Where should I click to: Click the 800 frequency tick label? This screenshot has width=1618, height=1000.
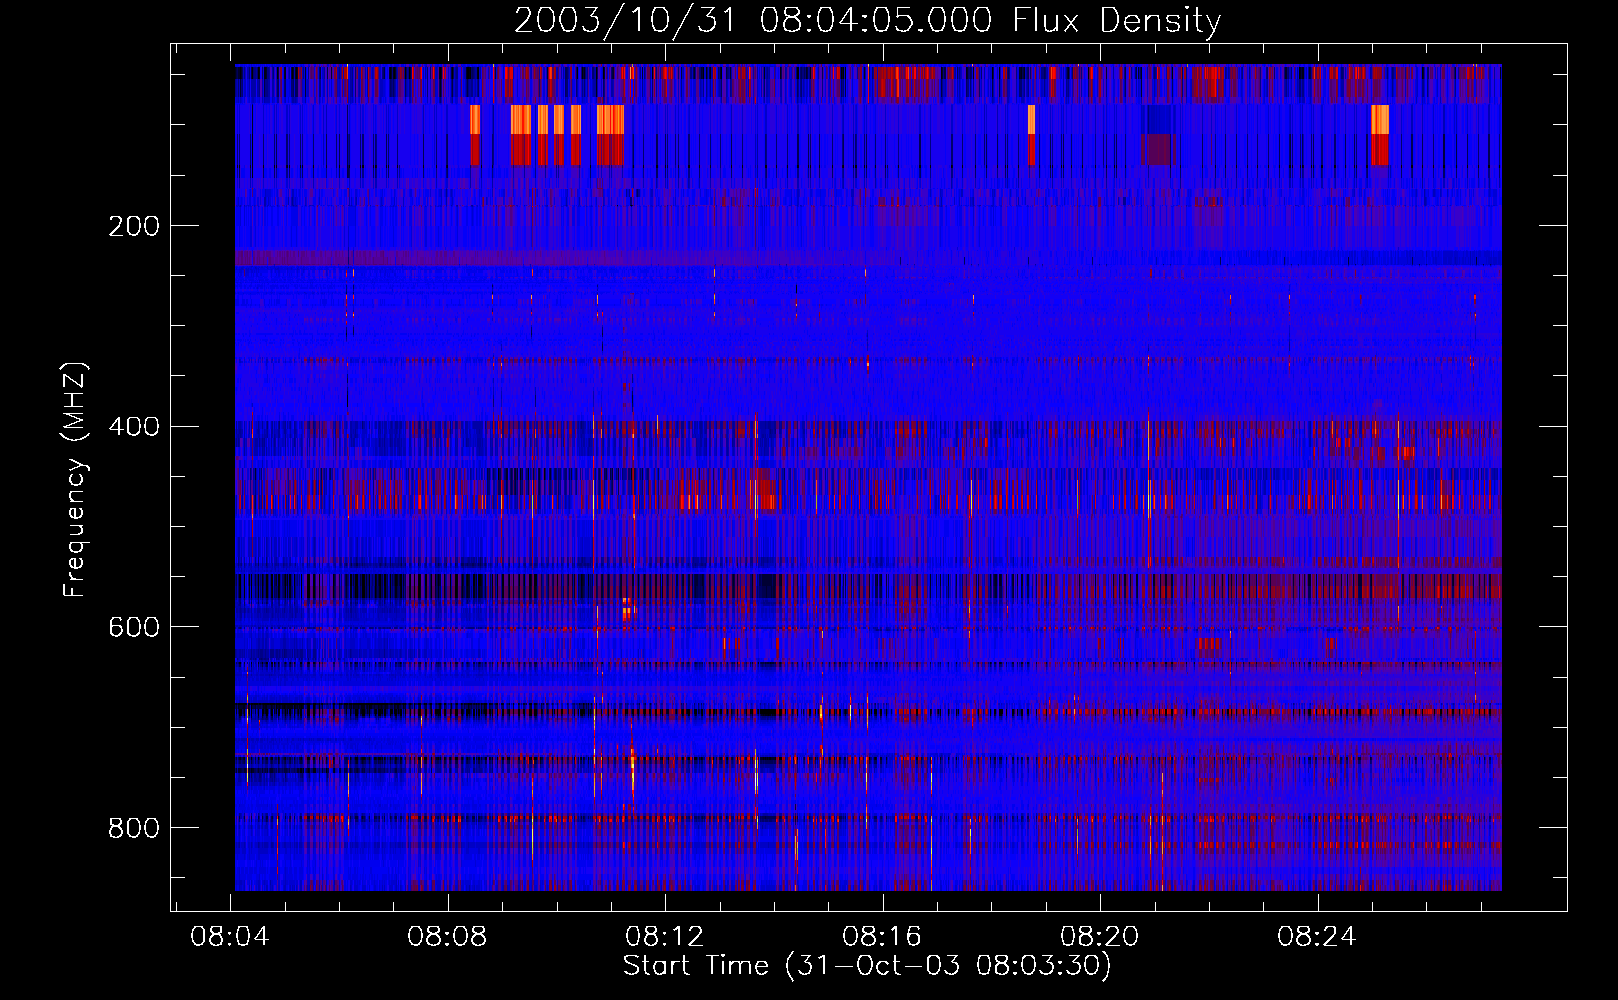134,828
